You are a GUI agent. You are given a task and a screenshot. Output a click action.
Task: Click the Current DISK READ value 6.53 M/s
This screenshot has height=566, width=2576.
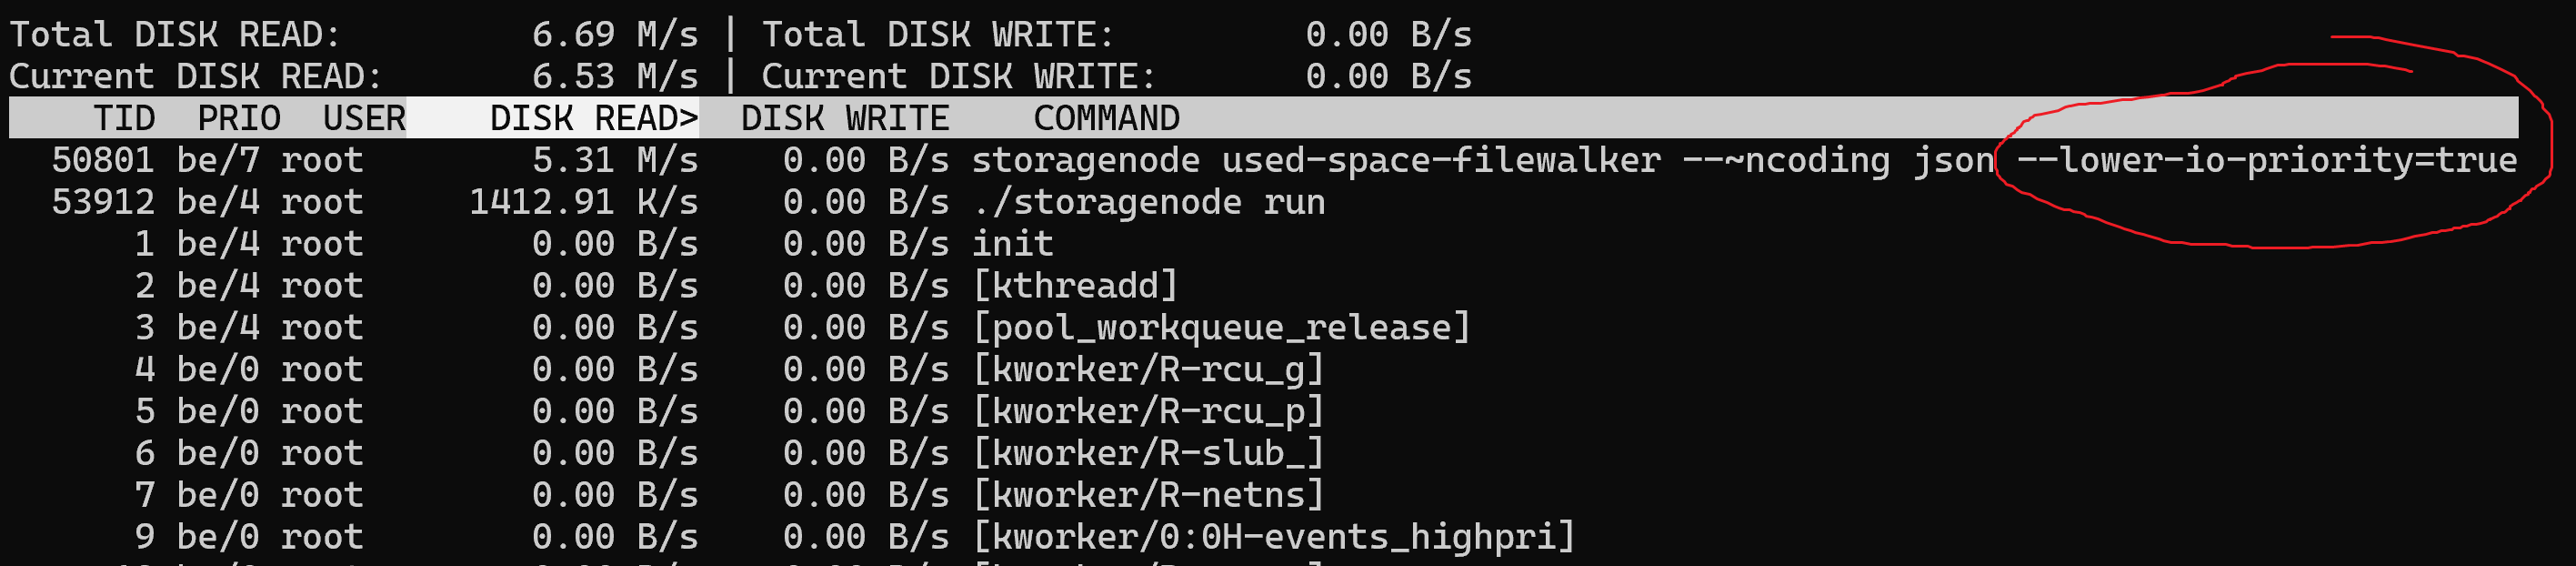(x=614, y=77)
